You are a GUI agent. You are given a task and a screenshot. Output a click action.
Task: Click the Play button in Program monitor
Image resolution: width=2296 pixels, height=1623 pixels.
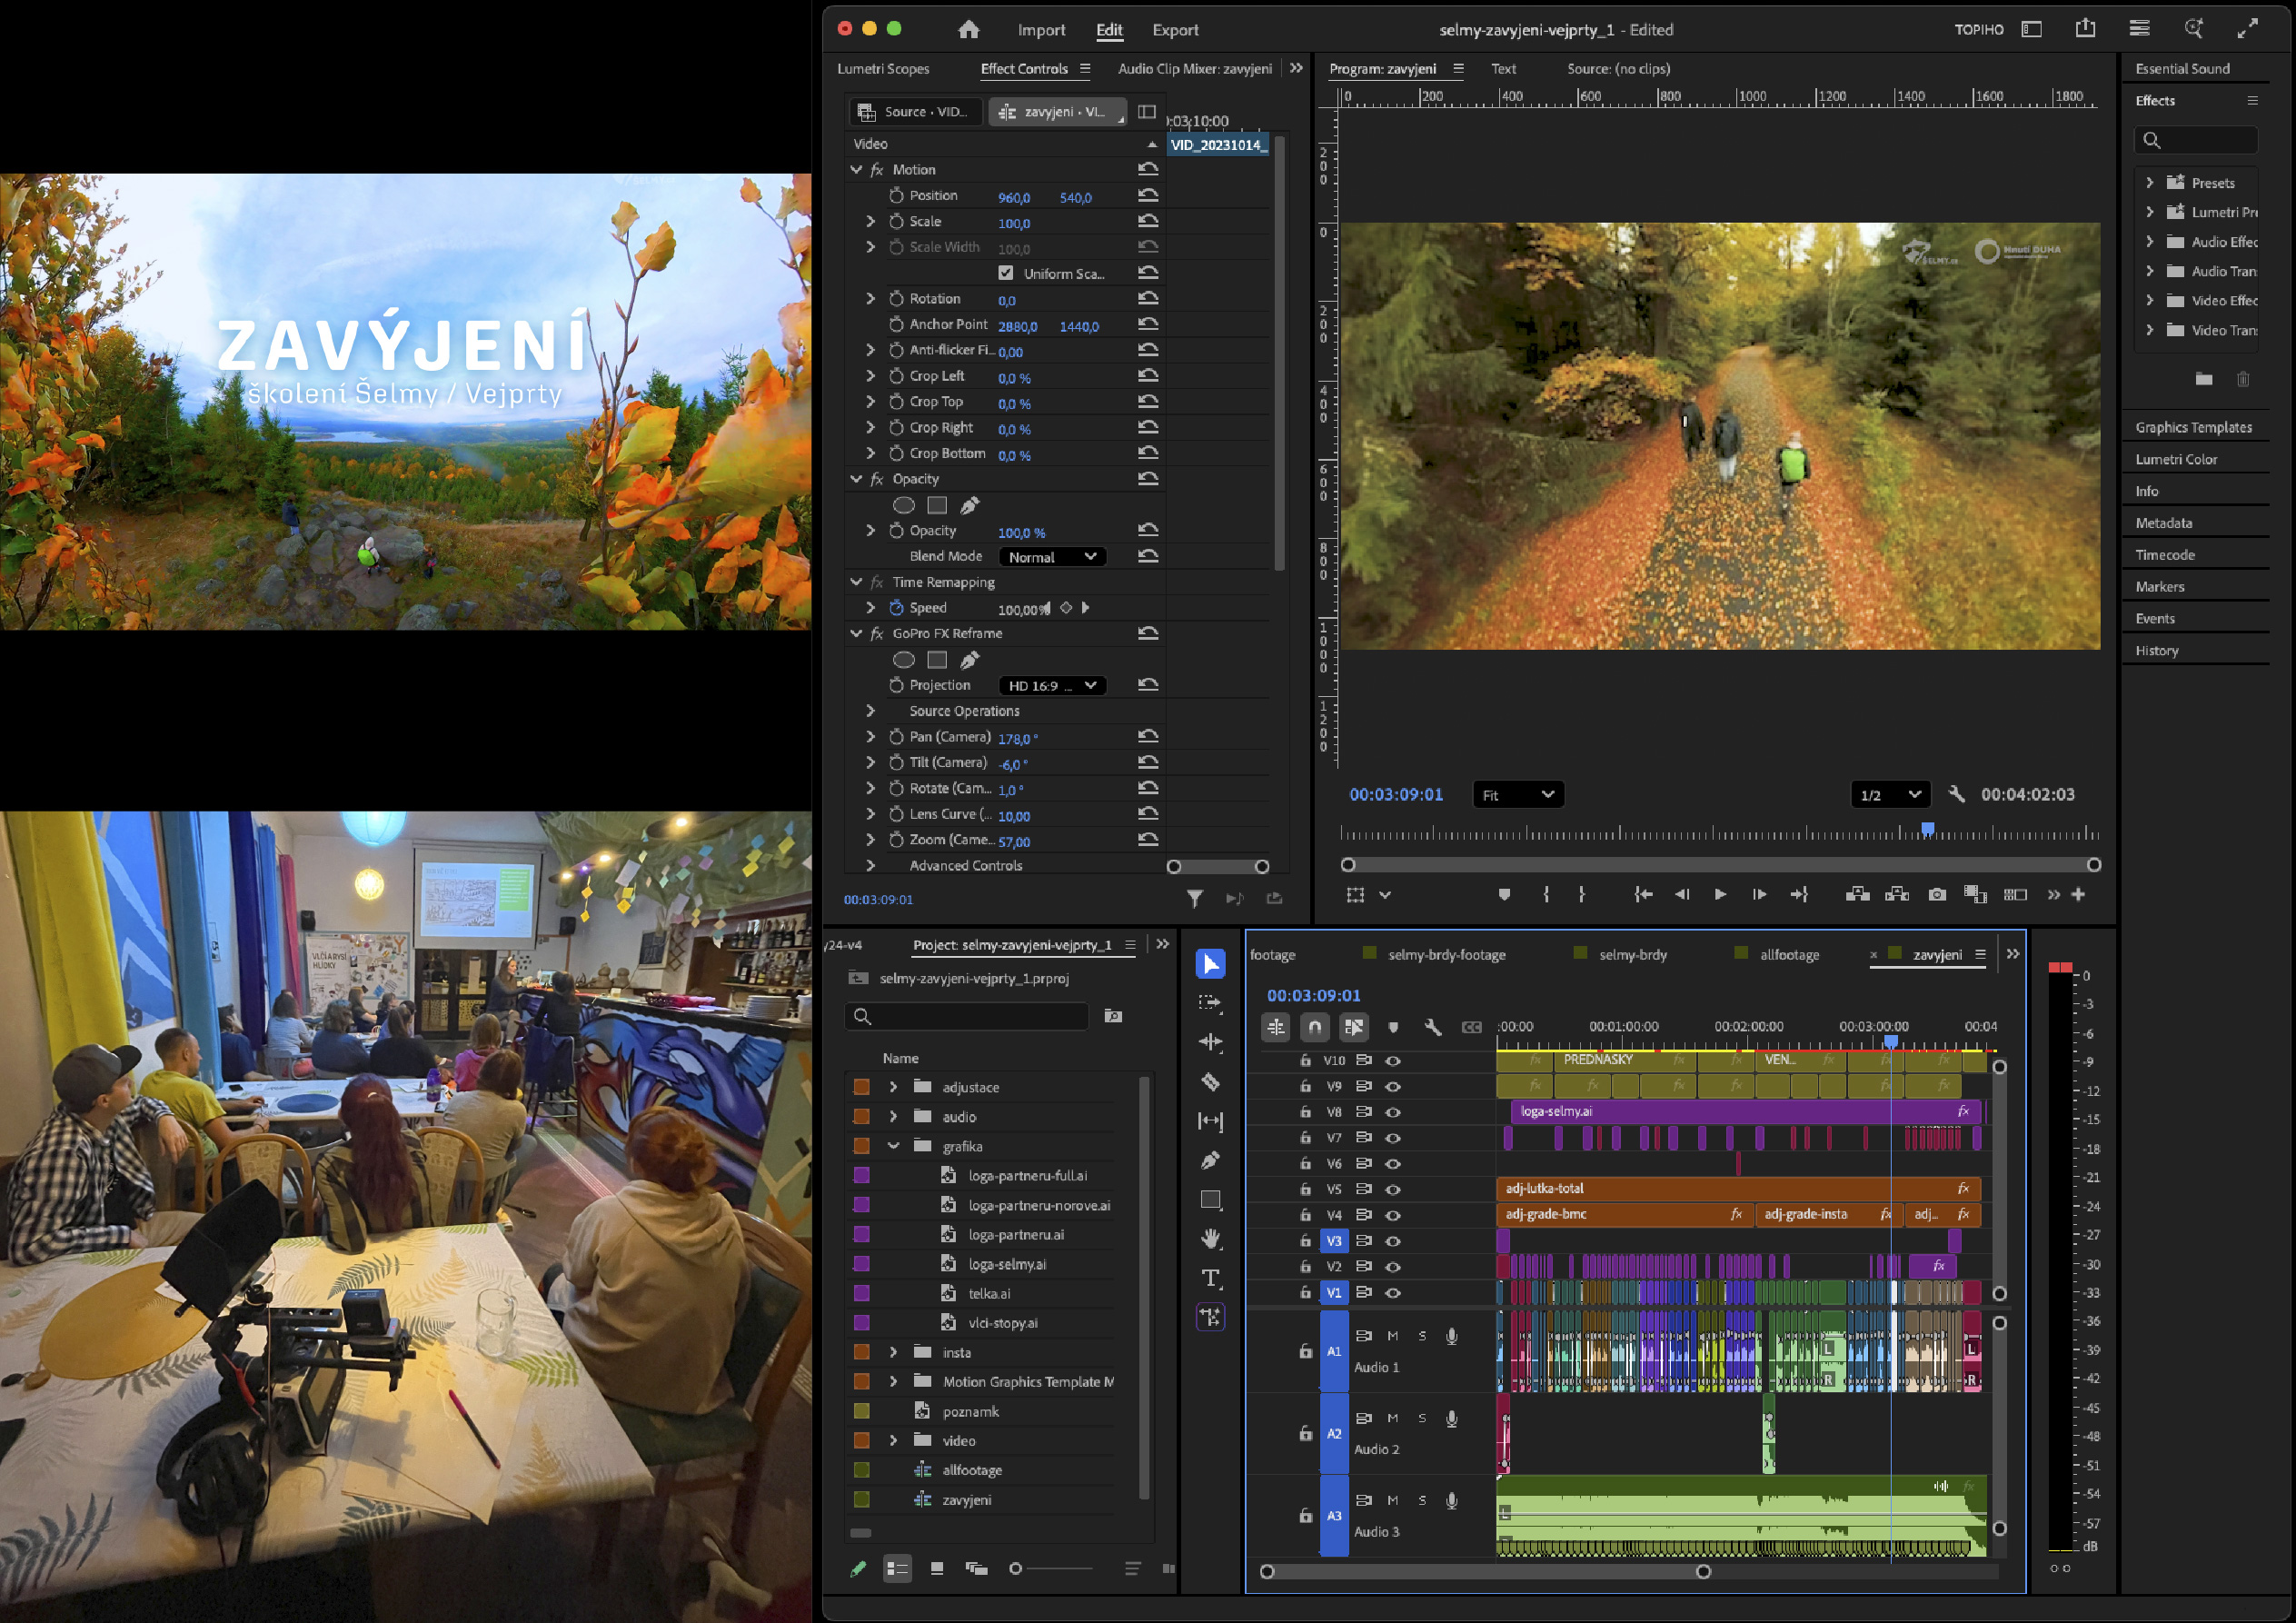point(1720,895)
